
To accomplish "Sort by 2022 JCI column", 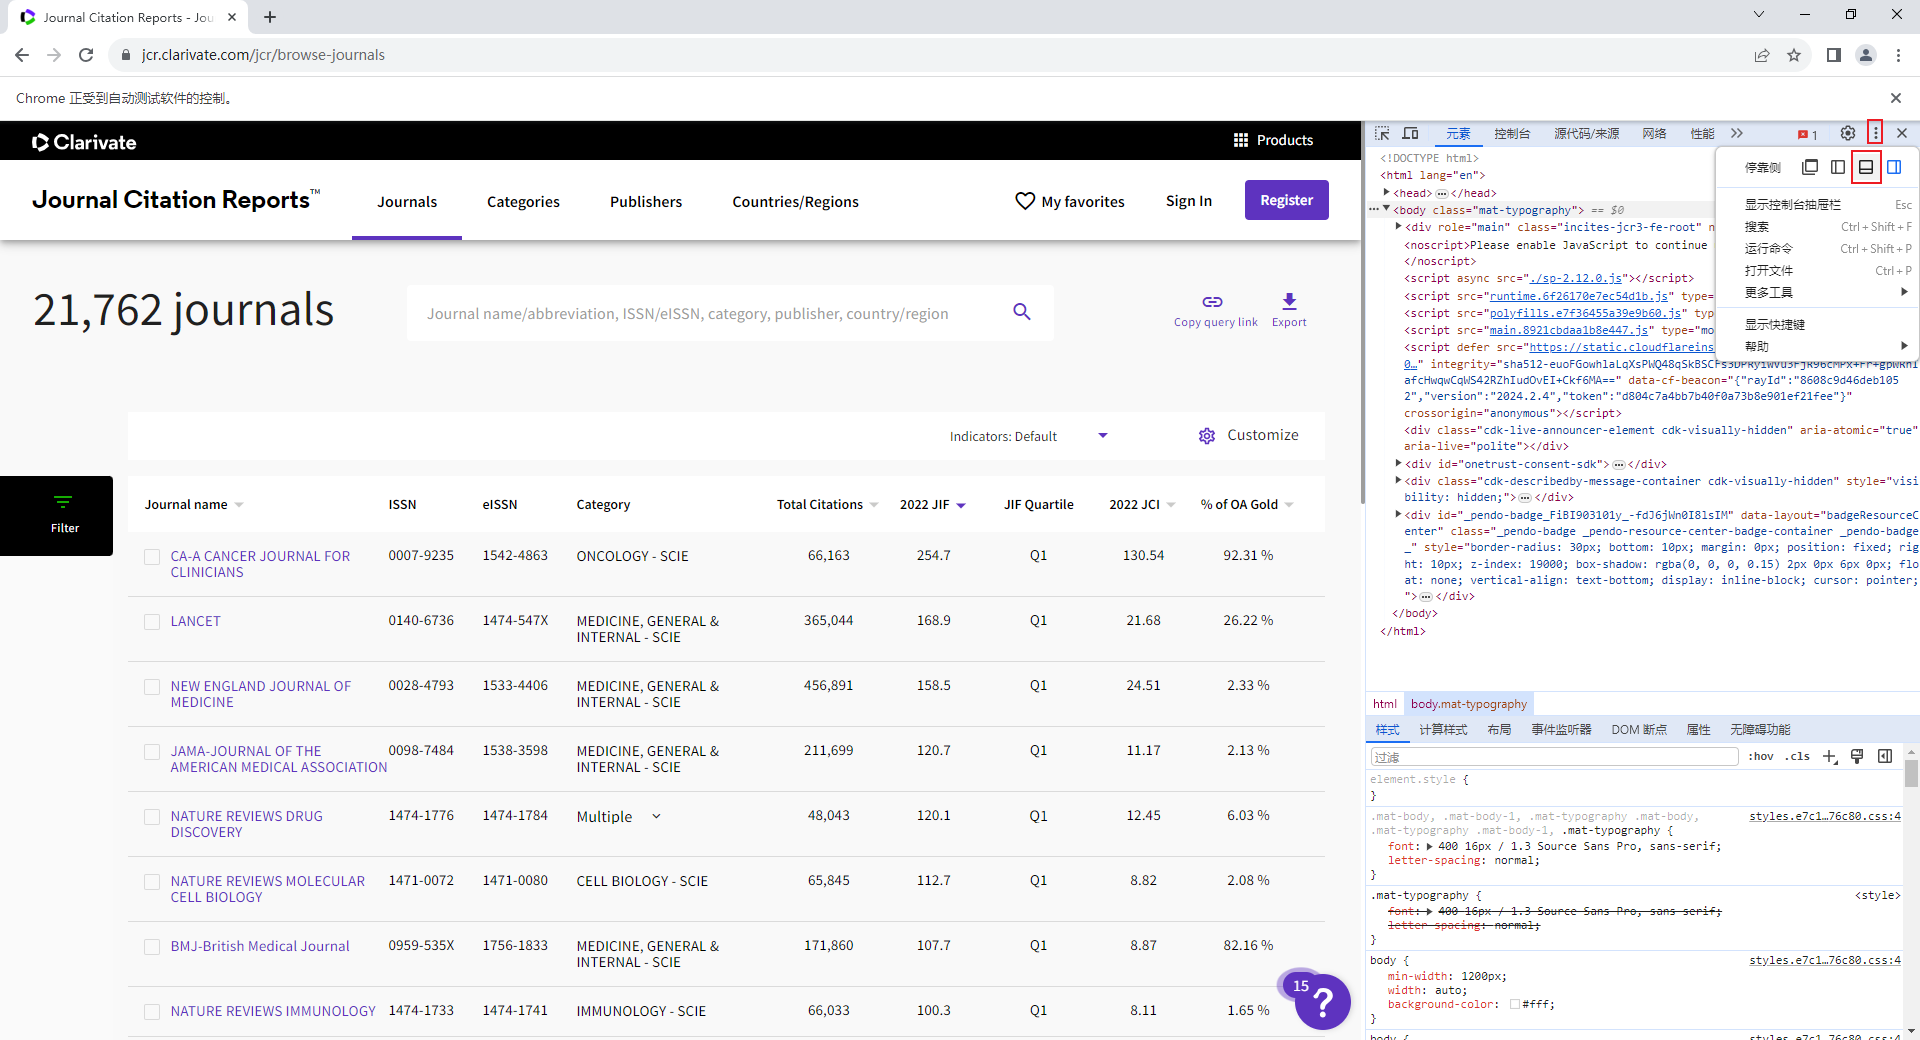I will click(x=1171, y=505).
